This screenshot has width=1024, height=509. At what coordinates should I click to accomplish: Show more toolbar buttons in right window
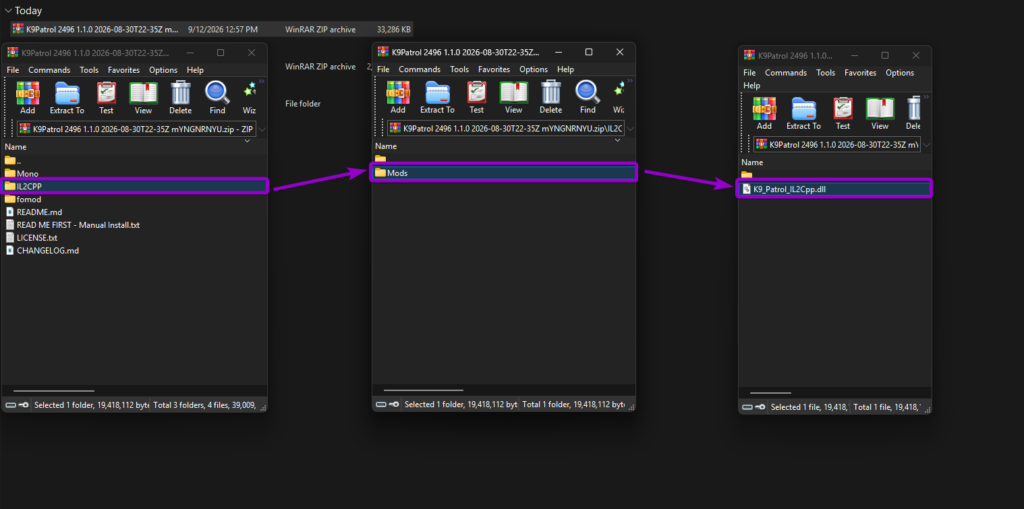click(x=925, y=97)
